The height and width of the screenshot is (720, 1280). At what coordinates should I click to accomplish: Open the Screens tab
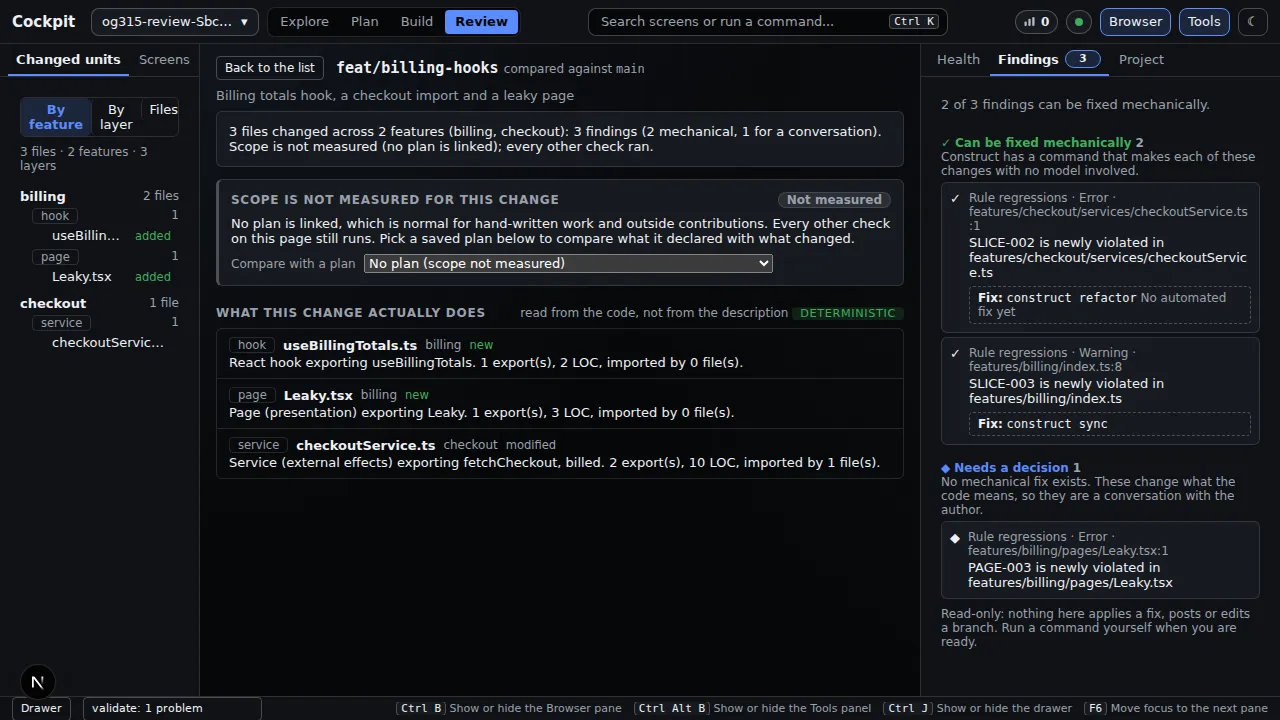(x=164, y=60)
